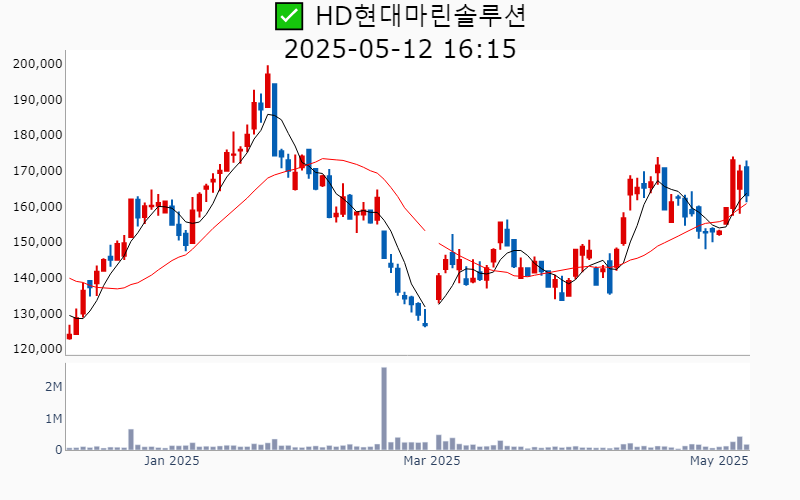
Task: Click the green checkmark icon in the title
Action: 289,16
